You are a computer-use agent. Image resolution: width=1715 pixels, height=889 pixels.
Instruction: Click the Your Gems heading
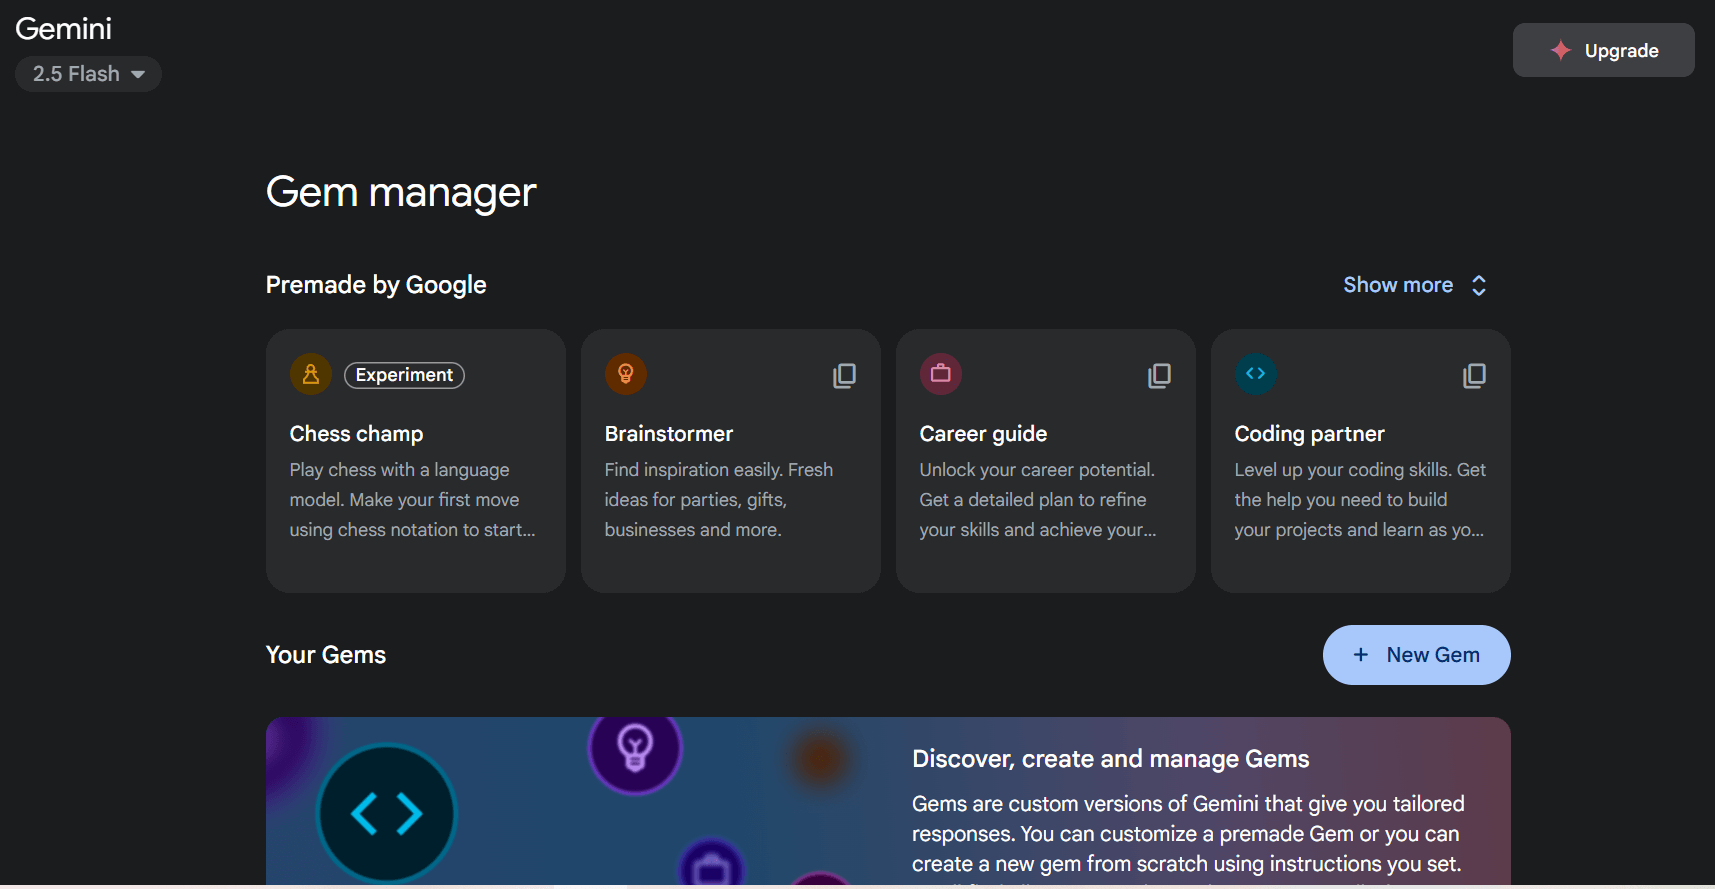point(326,655)
